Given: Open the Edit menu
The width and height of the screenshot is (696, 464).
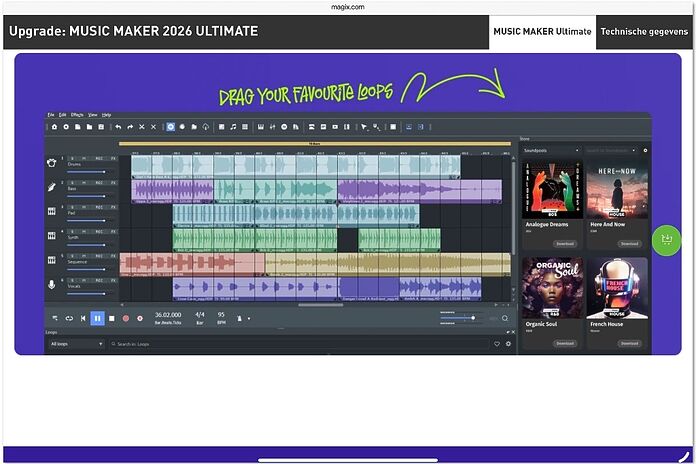Looking at the screenshot, I should click(63, 115).
